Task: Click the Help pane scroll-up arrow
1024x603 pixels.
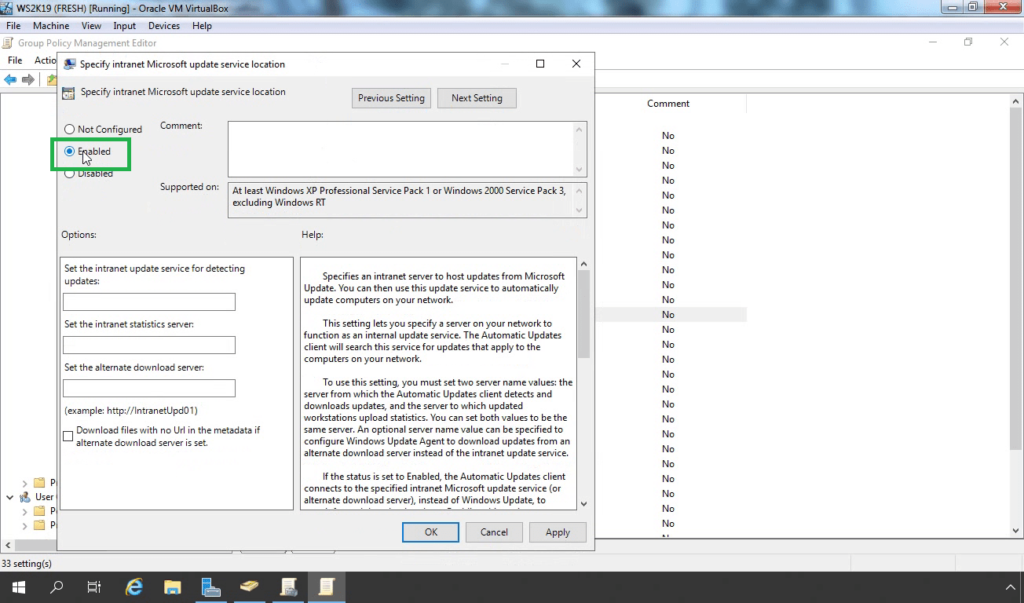Action: point(584,264)
